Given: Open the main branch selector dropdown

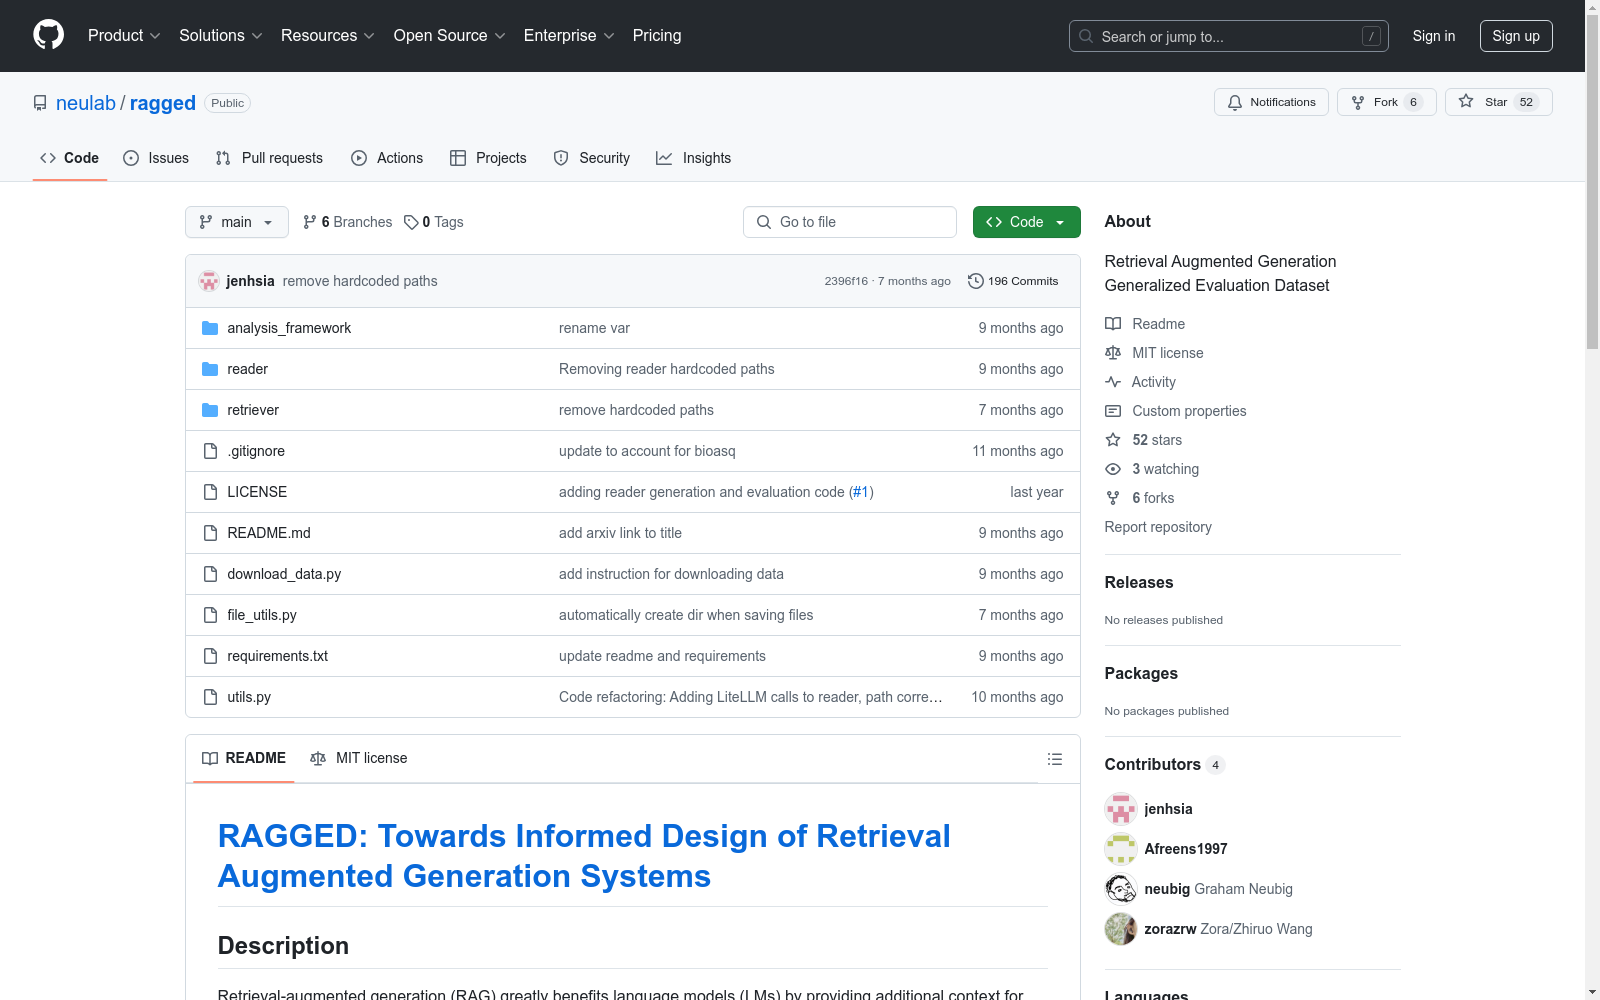Looking at the screenshot, I should pos(237,222).
